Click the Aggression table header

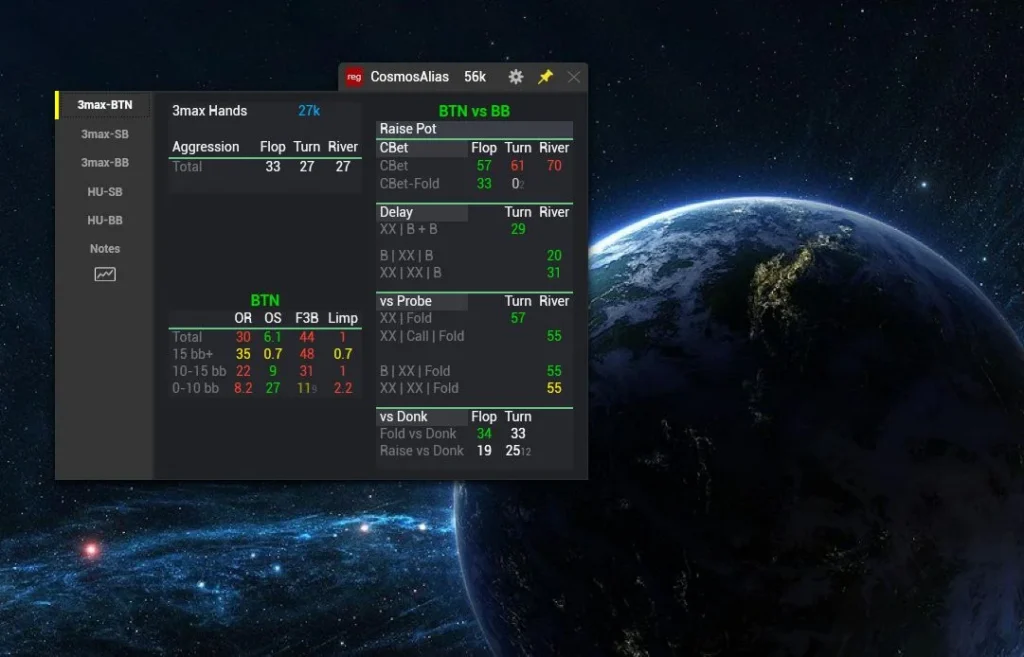click(206, 147)
